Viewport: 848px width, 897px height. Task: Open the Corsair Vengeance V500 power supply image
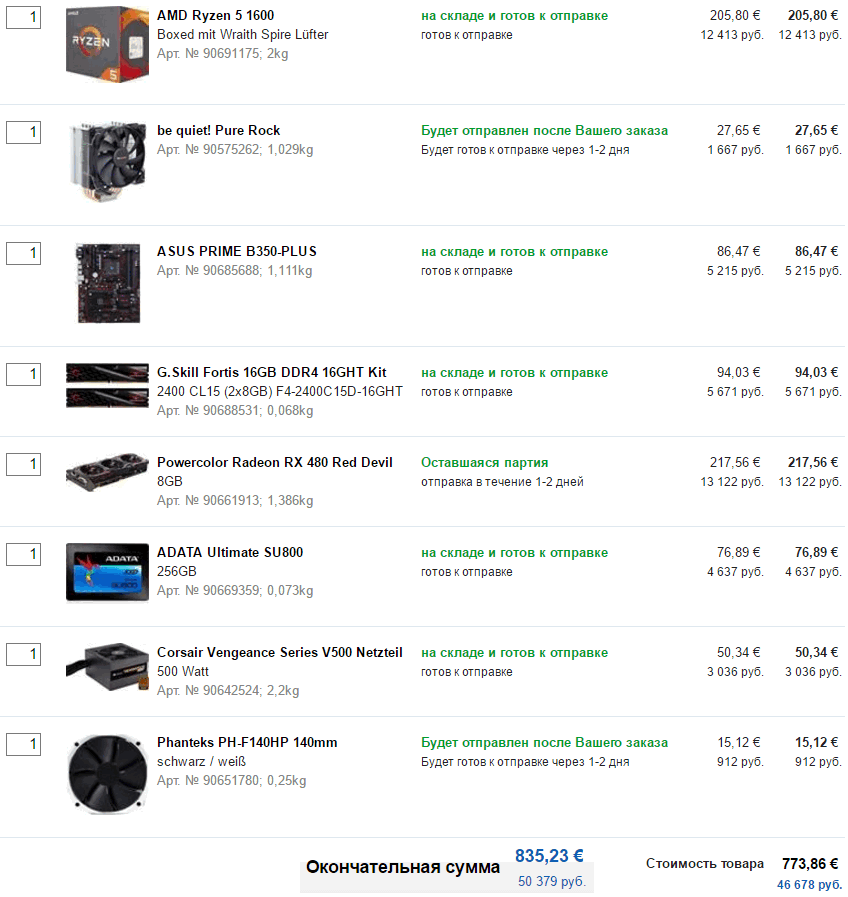107,667
